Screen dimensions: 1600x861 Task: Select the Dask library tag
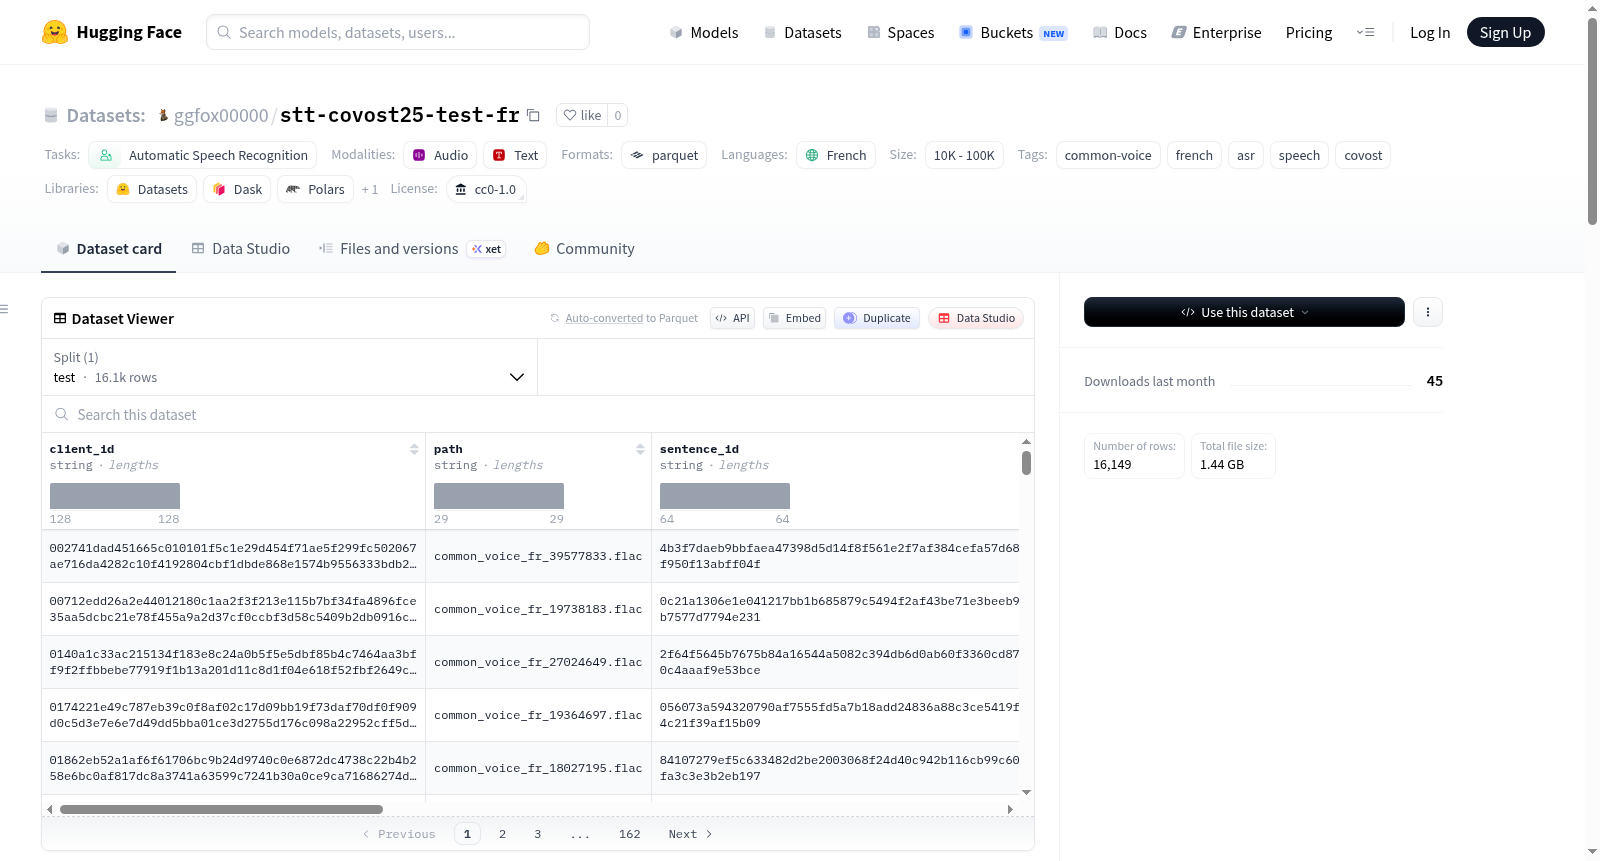point(237,189)
